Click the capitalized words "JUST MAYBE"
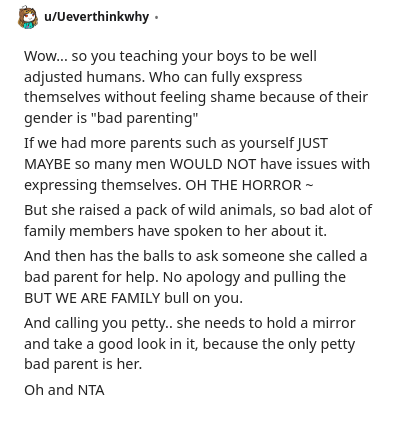This screenshot has width=400, height=426. tap(176, 153)
